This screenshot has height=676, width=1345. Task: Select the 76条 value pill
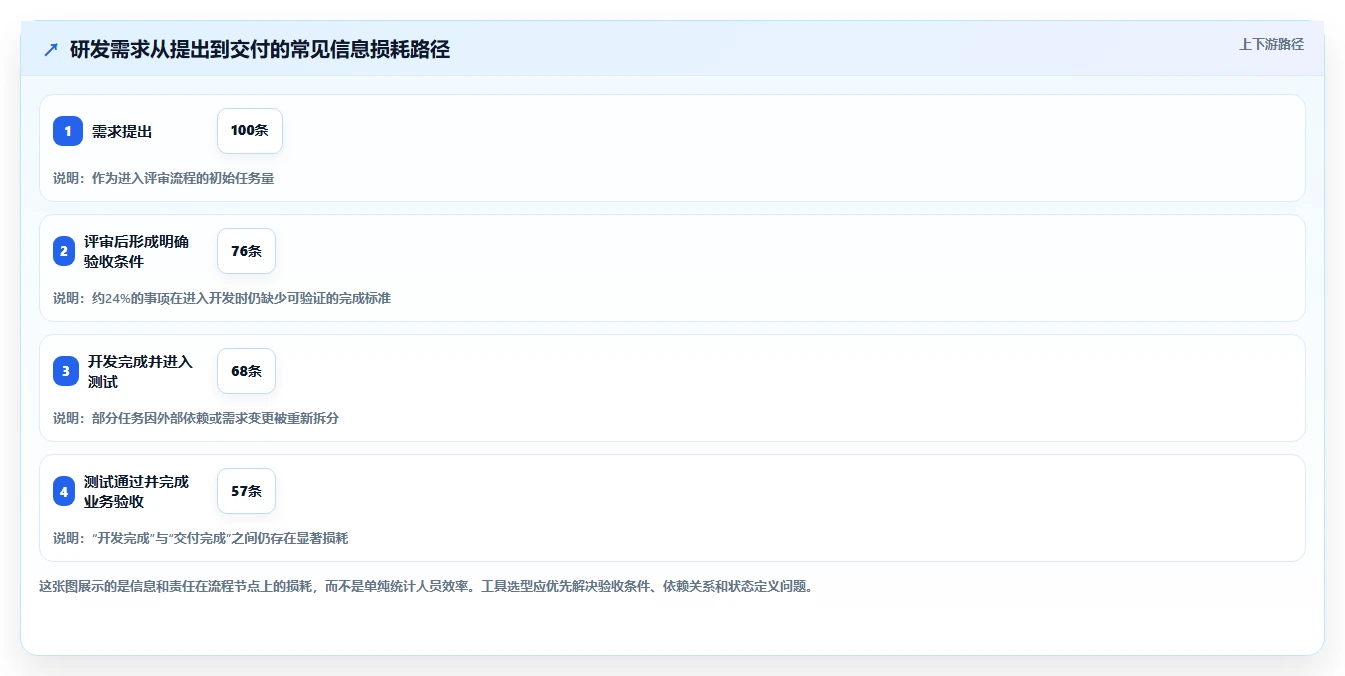(246, 251)
